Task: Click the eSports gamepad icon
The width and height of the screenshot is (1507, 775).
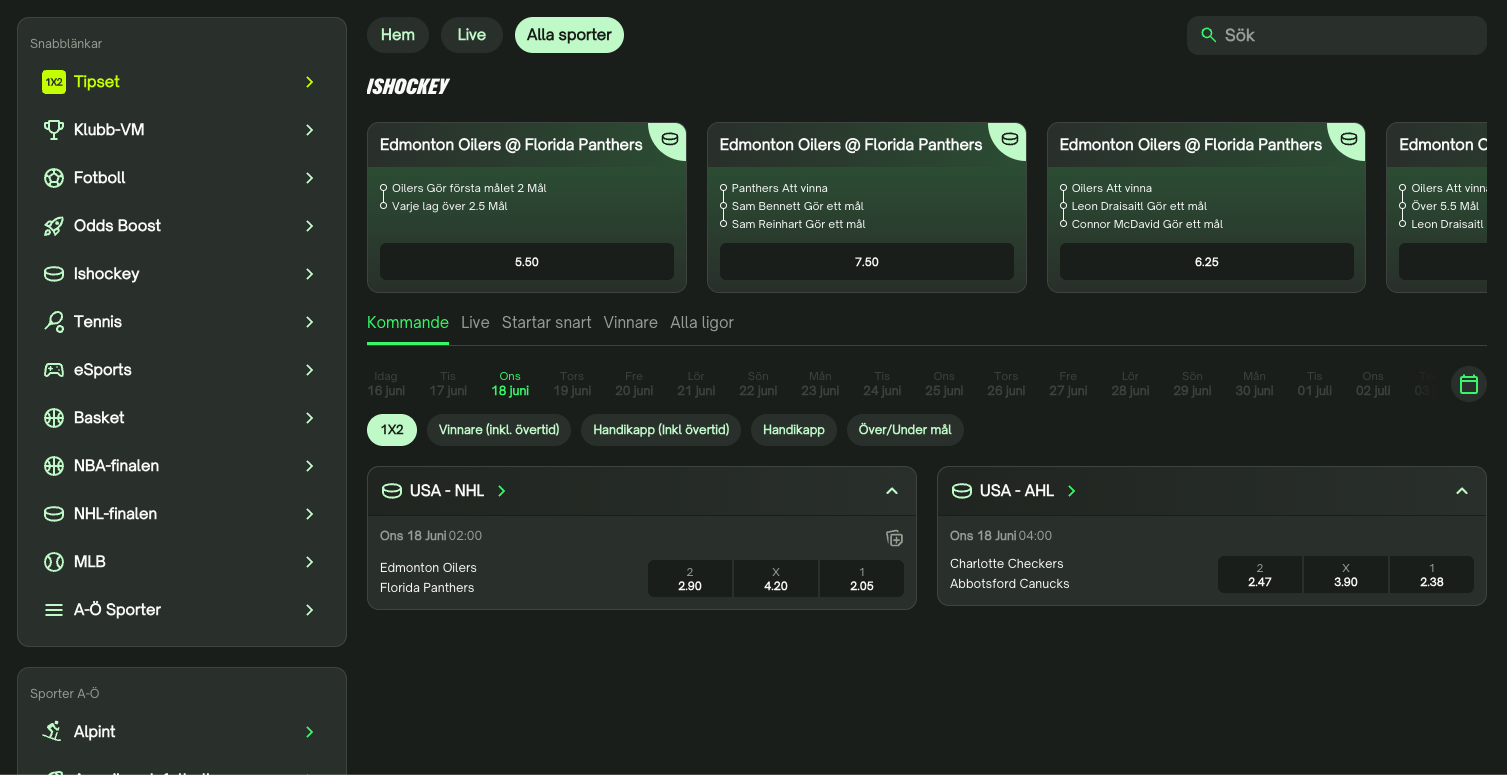Action: click(x=54, y=370)
